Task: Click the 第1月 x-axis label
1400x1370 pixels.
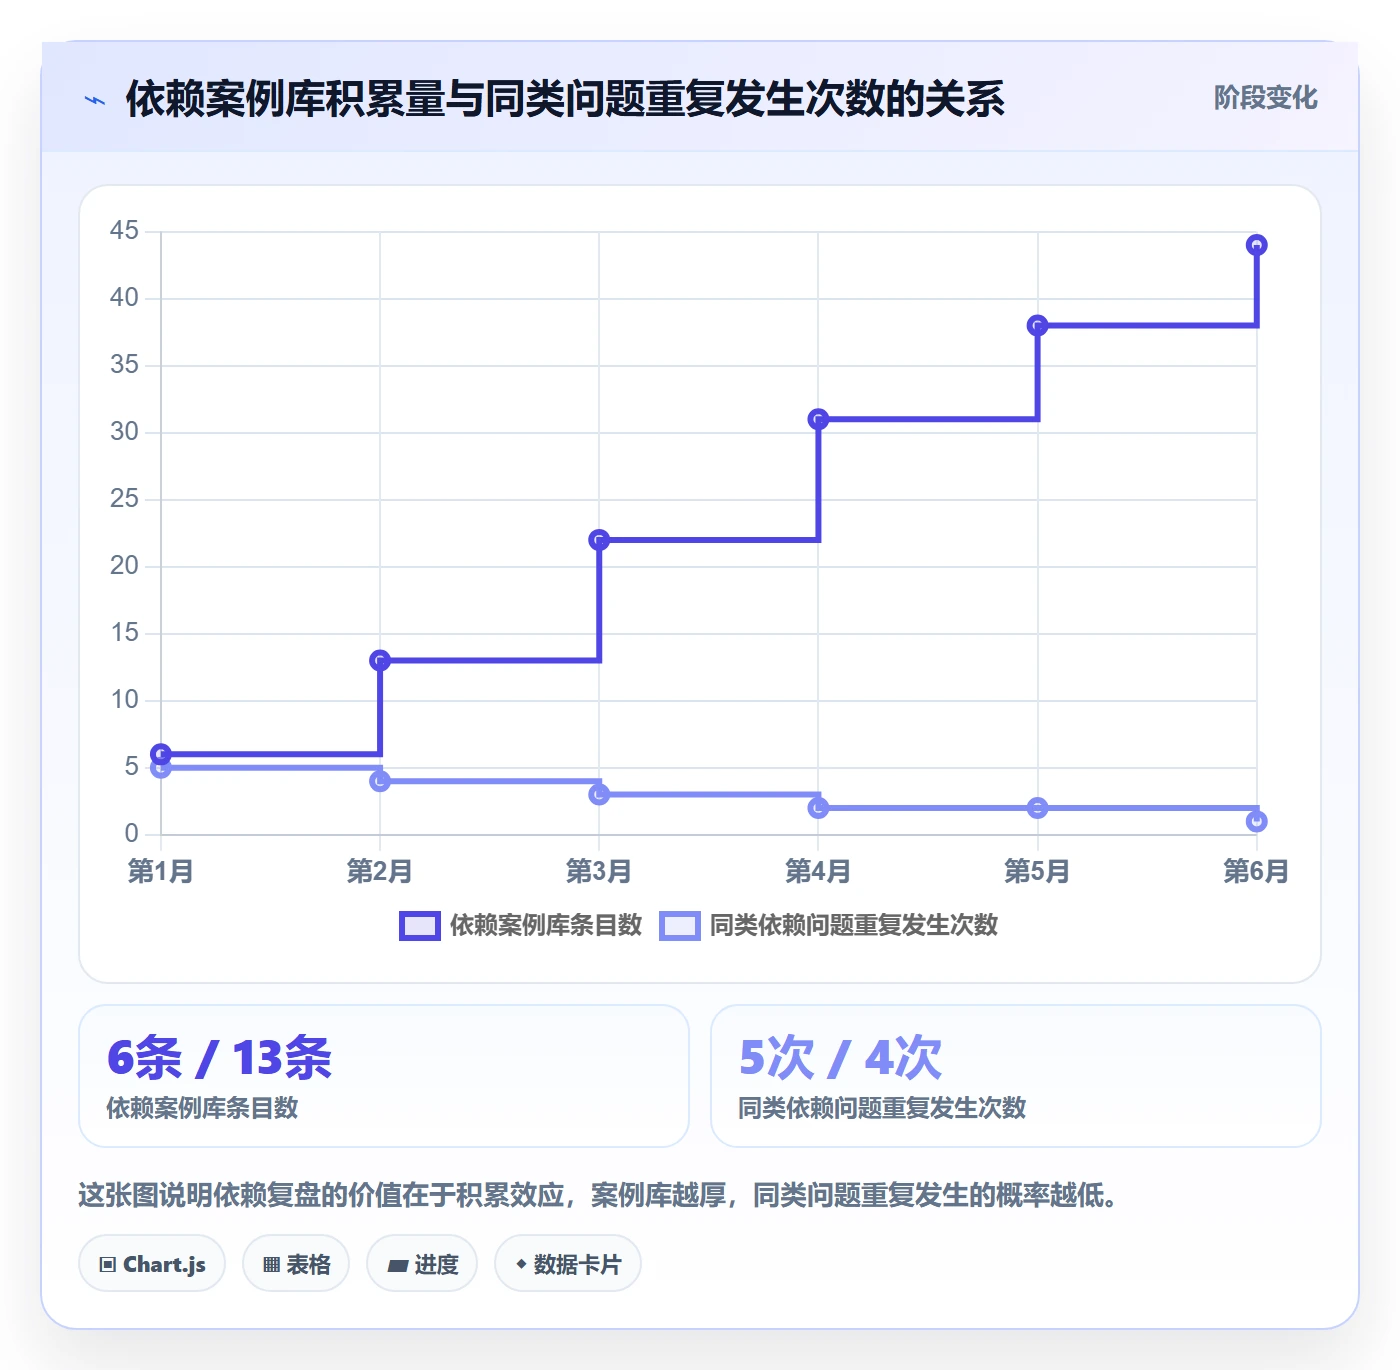Action: 160,871
